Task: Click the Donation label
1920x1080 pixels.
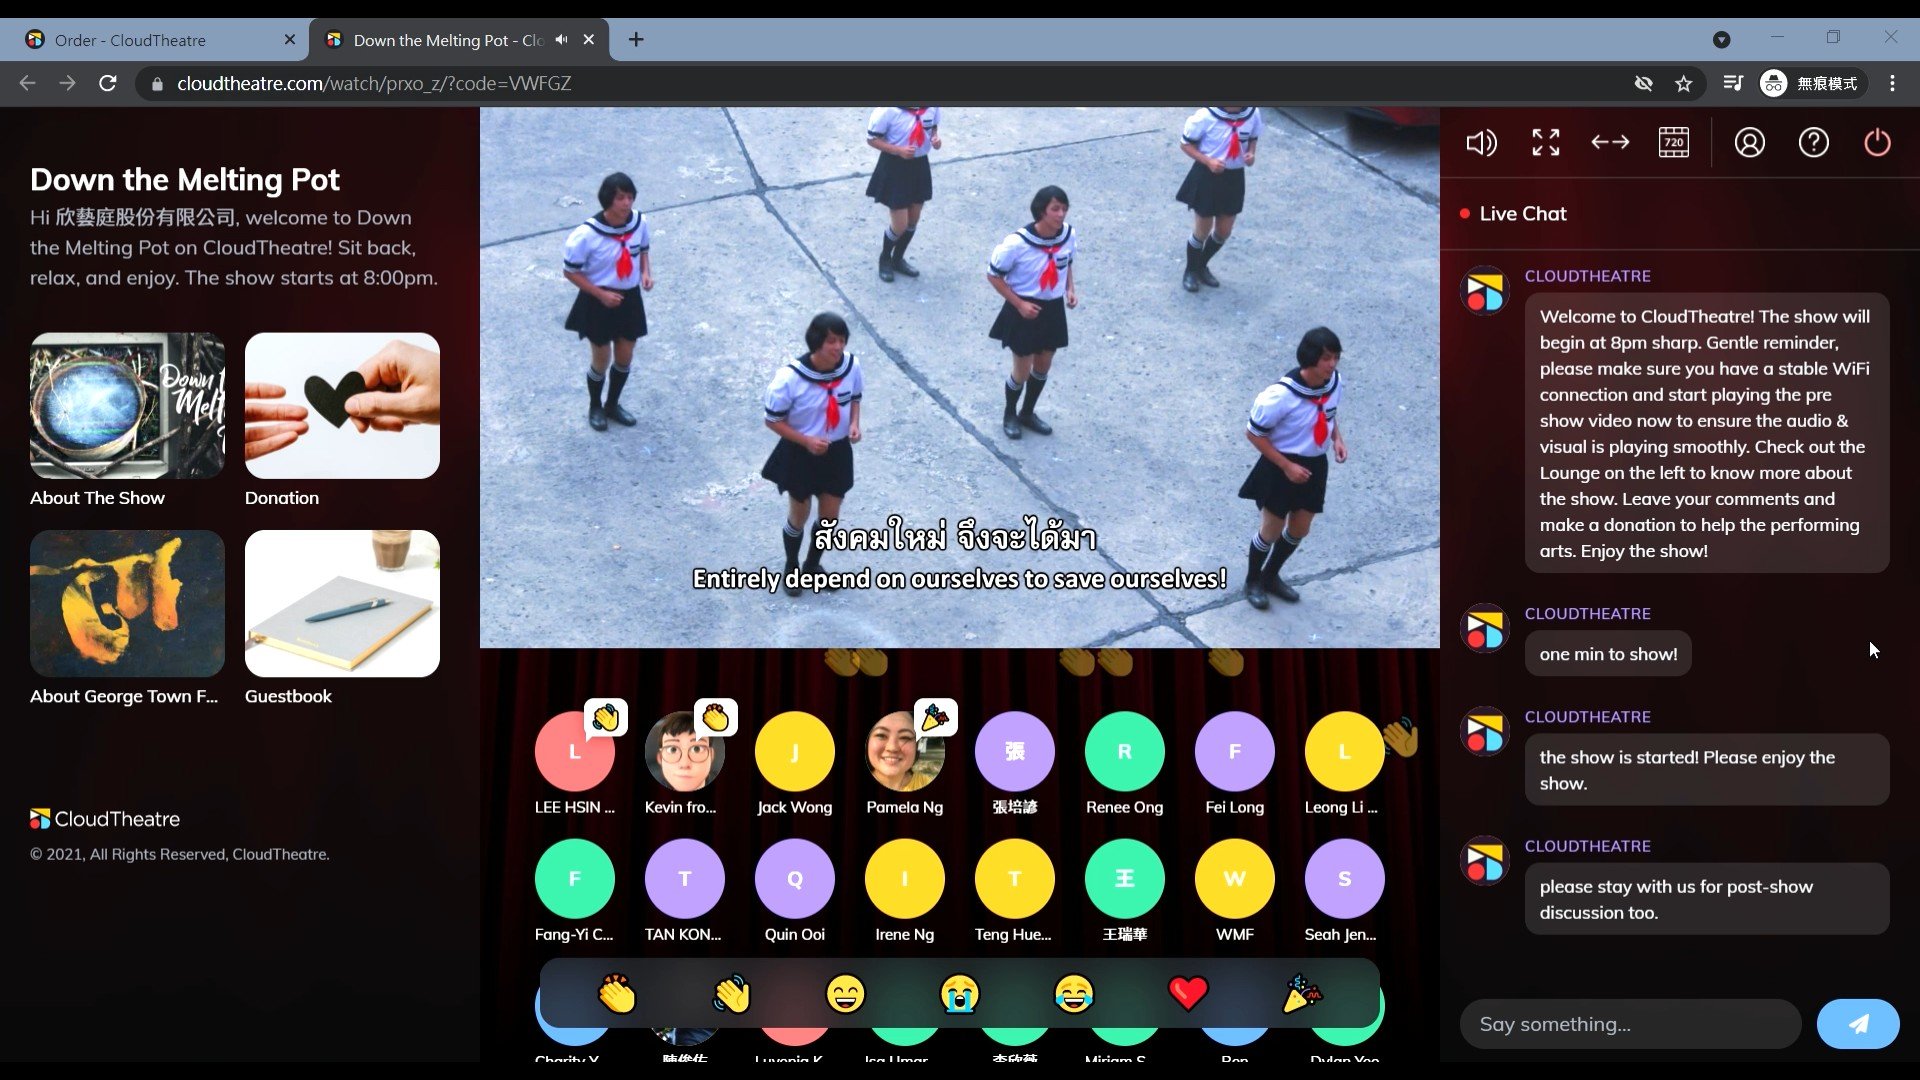Action: (x=282, y=498)
